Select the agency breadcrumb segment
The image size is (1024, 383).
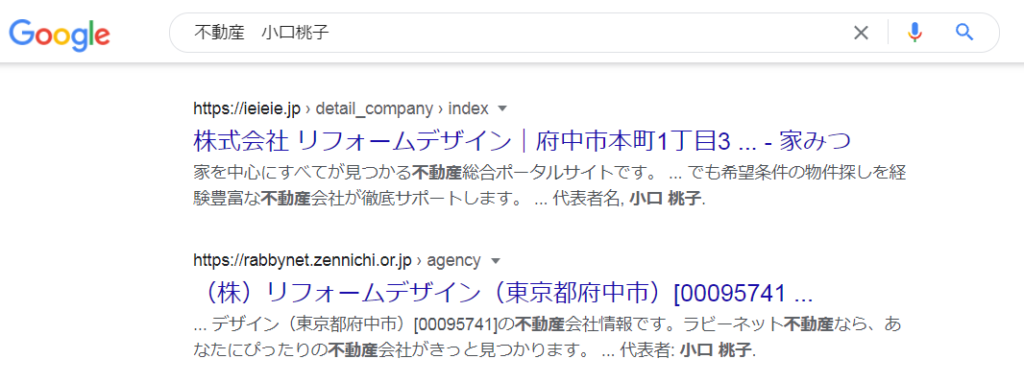tap(453, 260)
